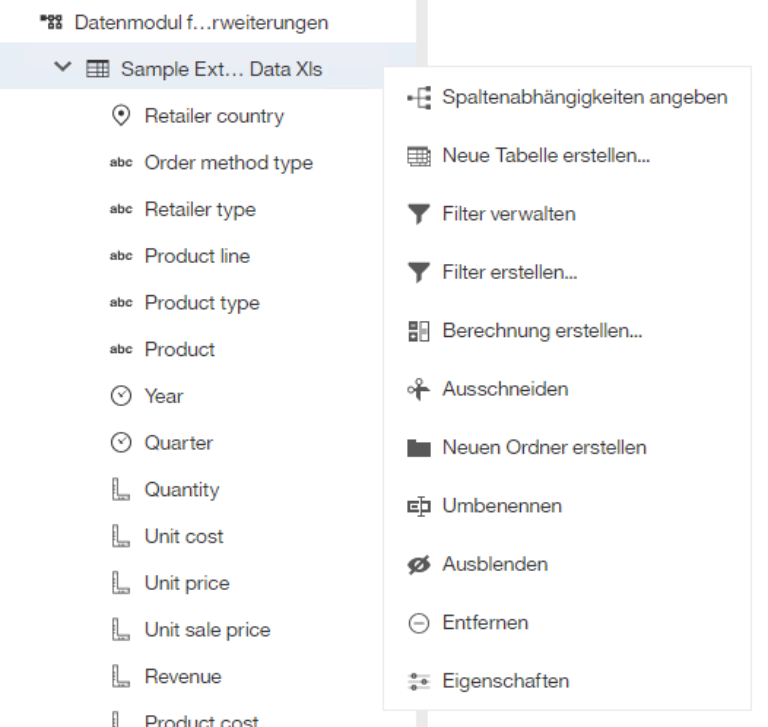768x727 pixels.
Task: Select the Unit cost measure
Action: [184, 536]
